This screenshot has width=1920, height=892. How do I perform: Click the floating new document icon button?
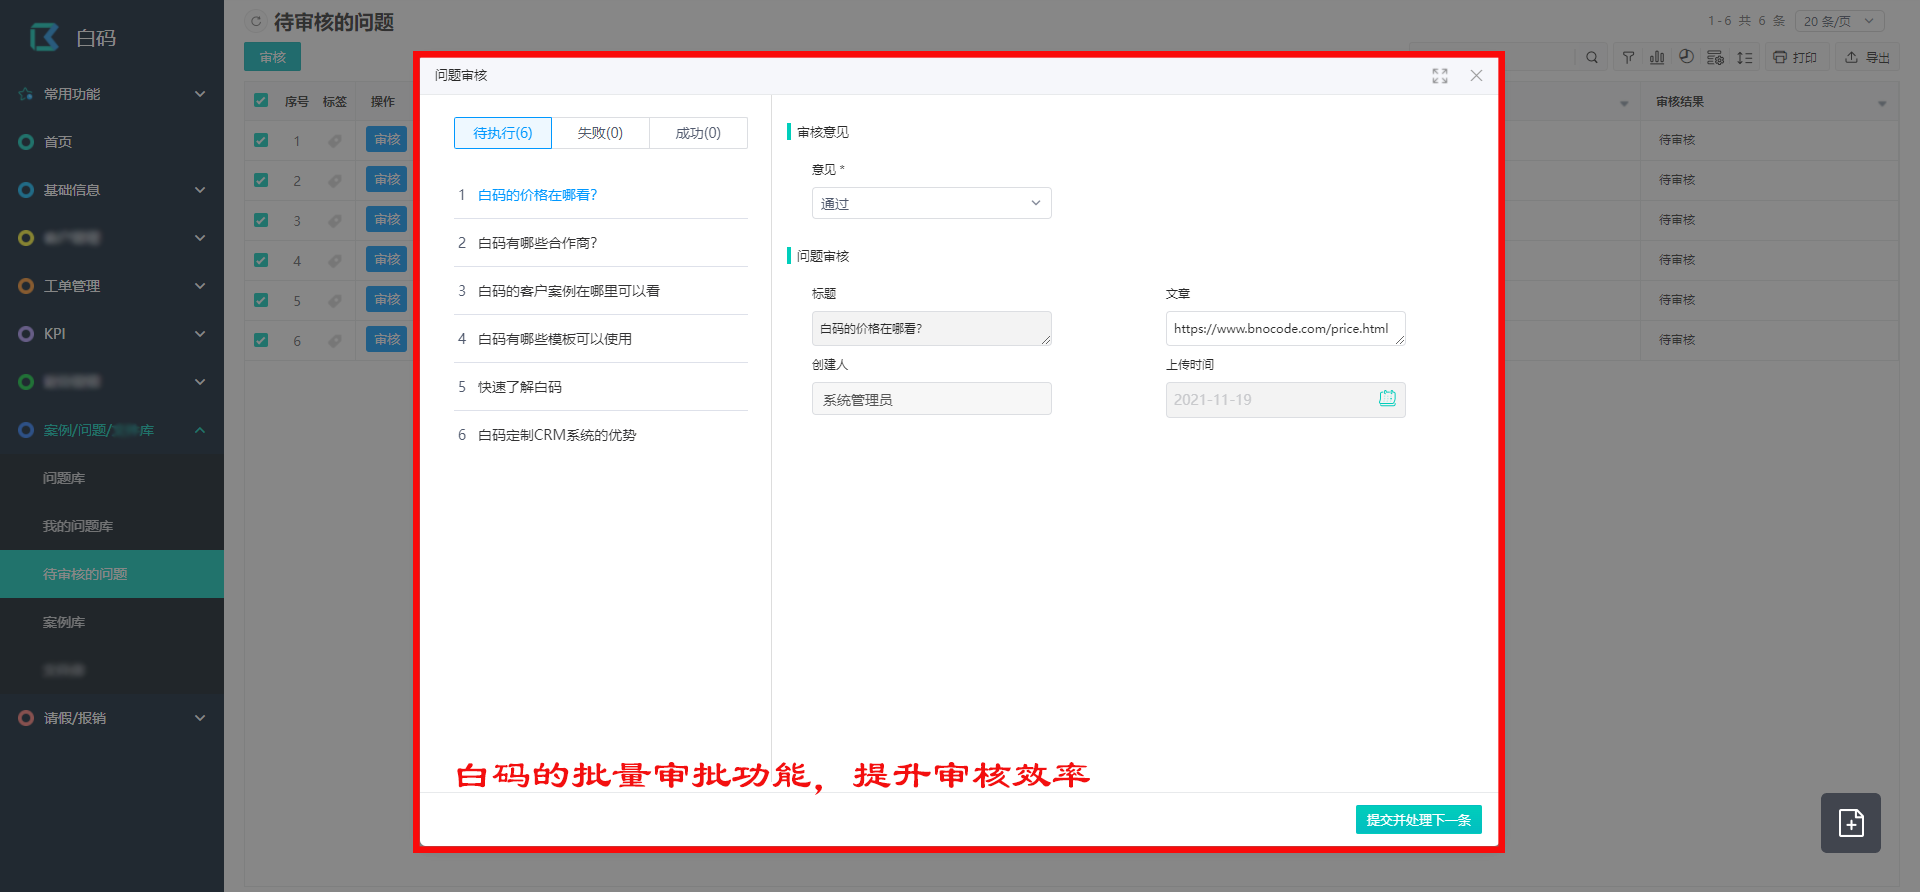(1851, 823)
